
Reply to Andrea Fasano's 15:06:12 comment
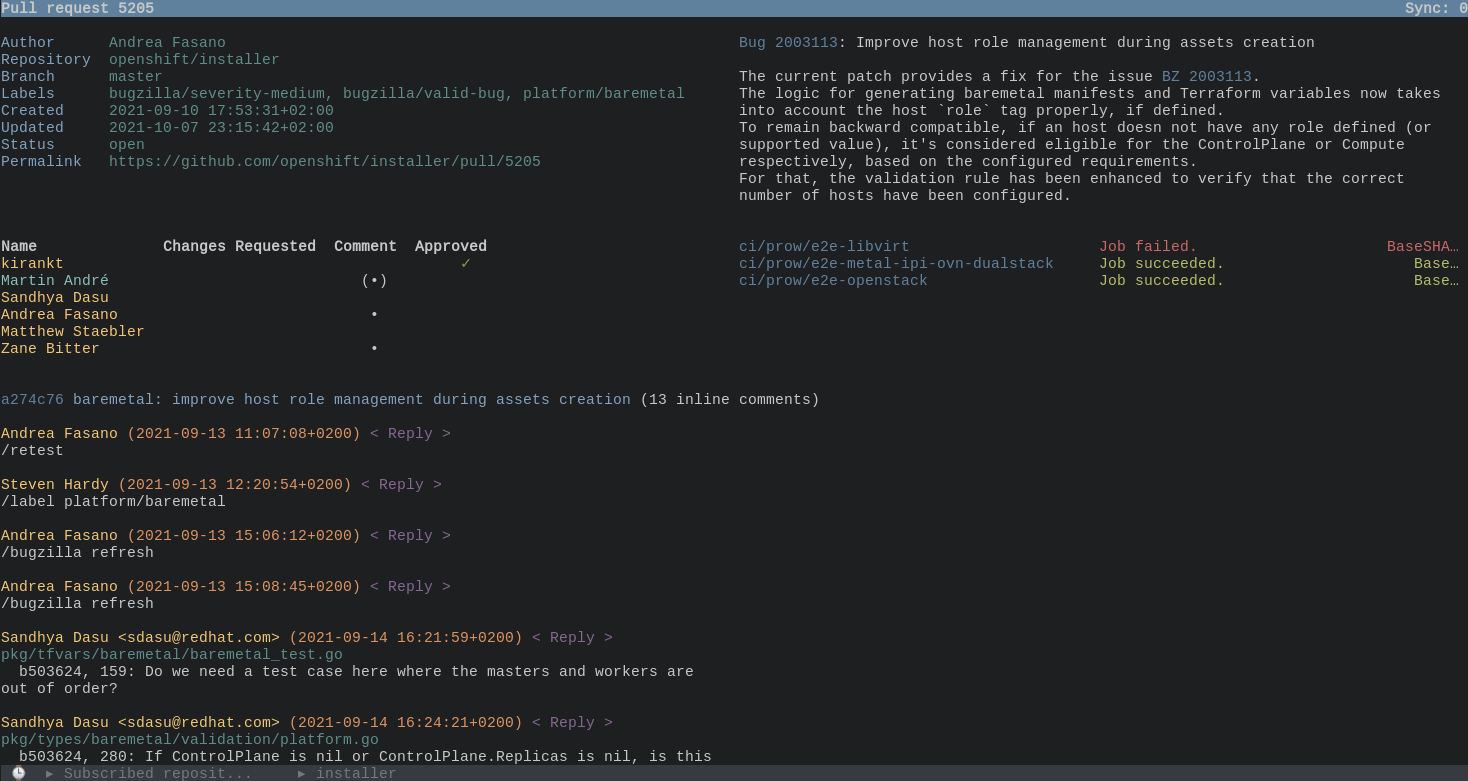[x=410, y=536]
